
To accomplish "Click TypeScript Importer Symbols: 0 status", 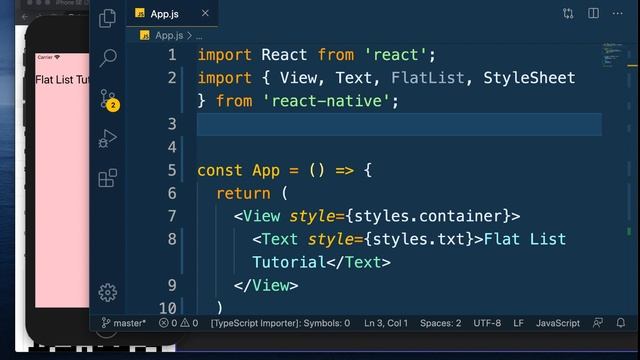I will [x=280, y=323].
